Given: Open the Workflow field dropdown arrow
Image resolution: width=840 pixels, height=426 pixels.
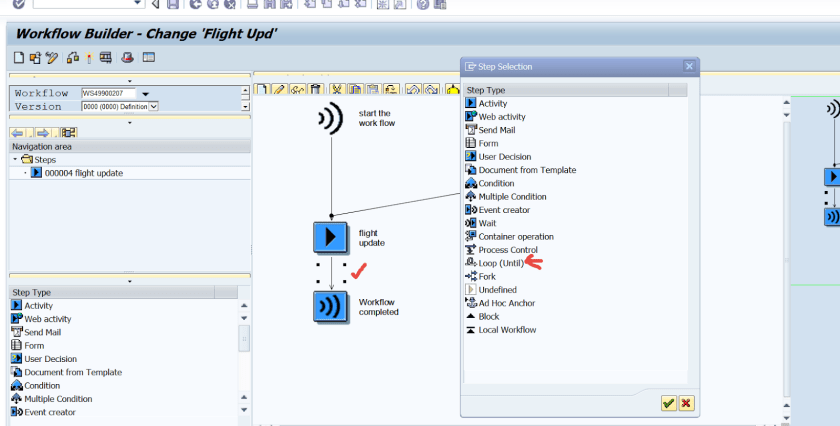Looking at the screenshot, I should click(x=145, y=94).
